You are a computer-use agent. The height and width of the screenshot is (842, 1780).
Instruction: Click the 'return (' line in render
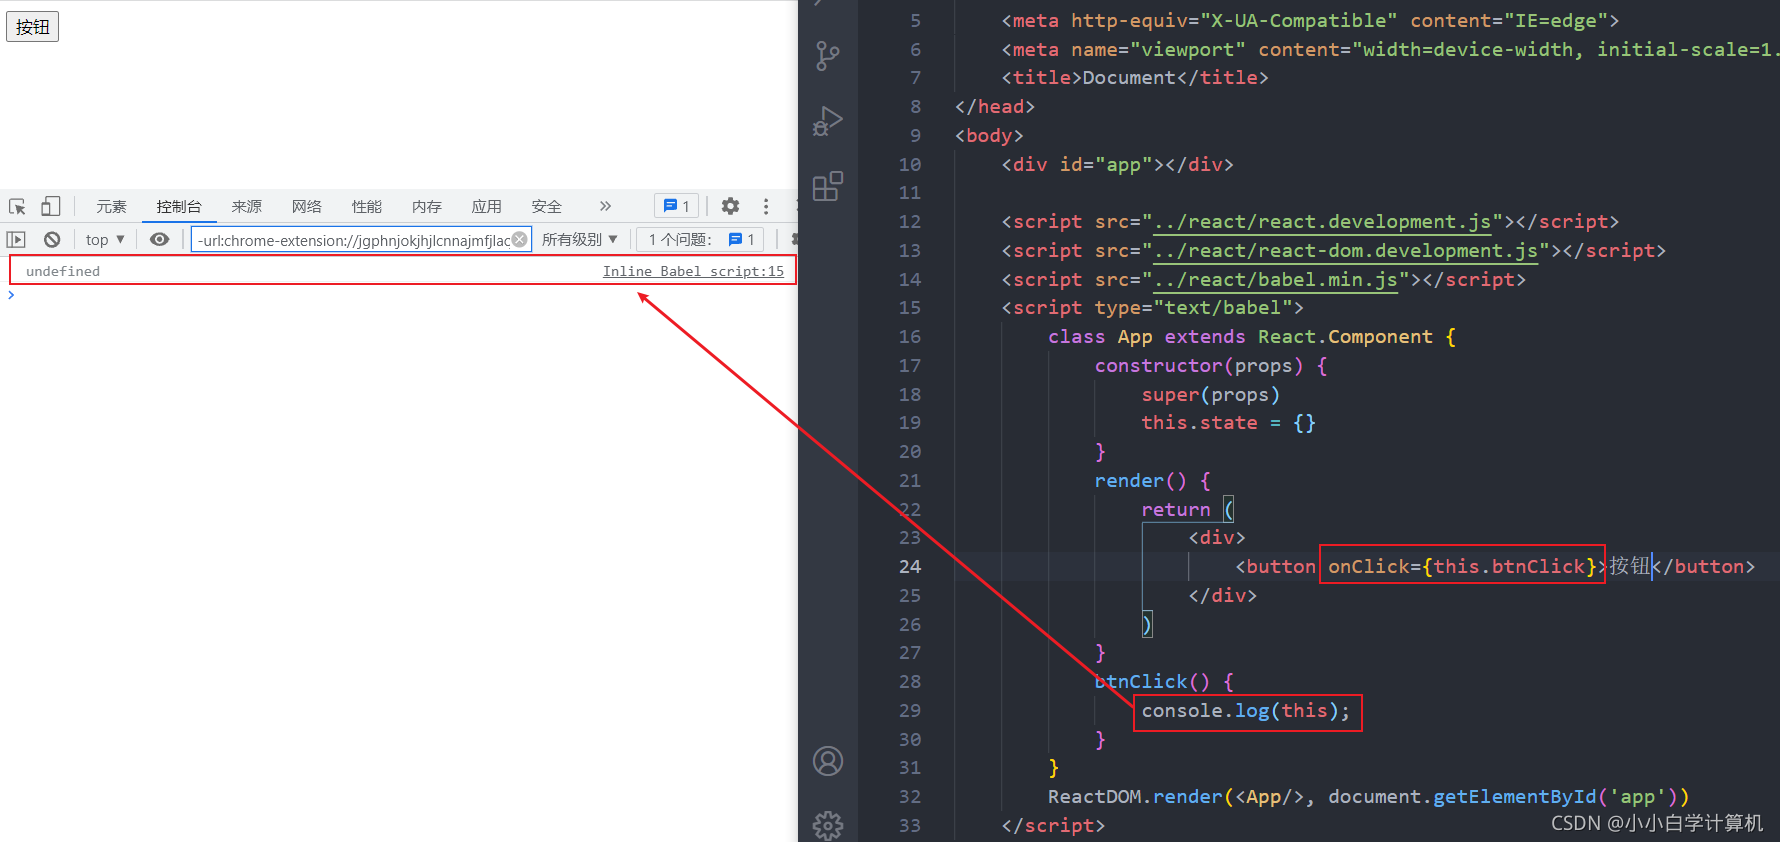pos(1188,510)
